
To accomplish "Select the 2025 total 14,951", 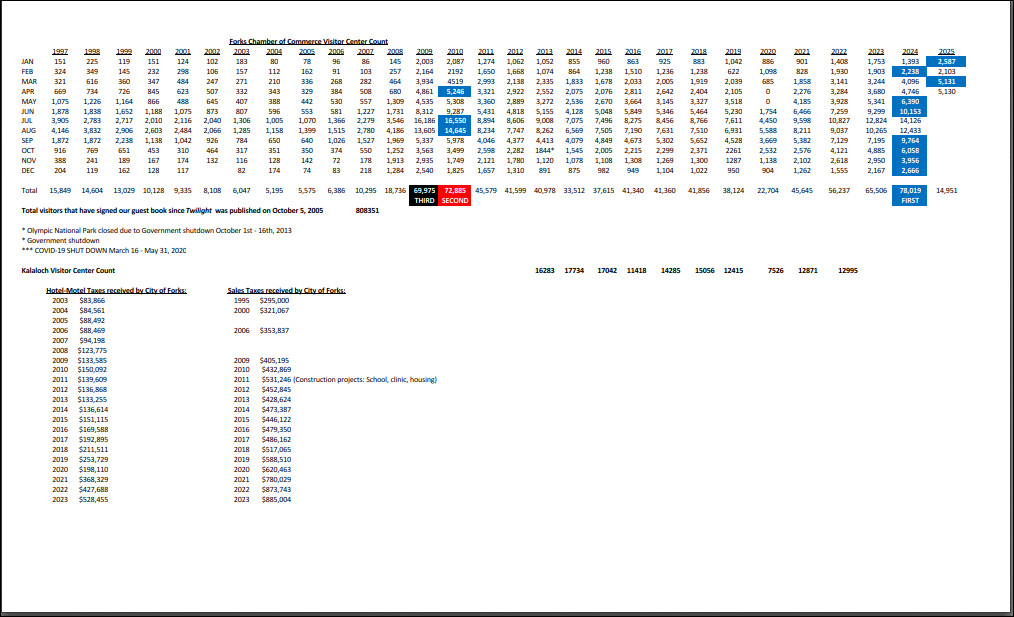I will click(947, 191).
